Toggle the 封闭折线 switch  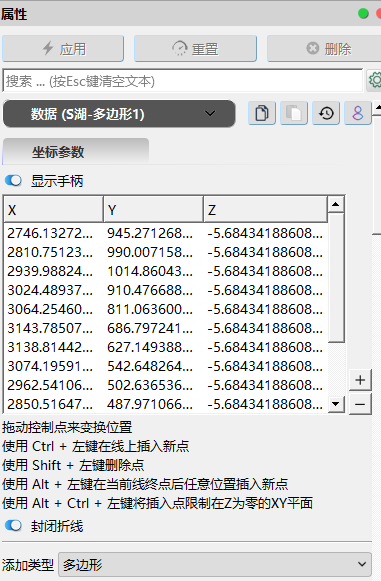click(x=14, y=526)
